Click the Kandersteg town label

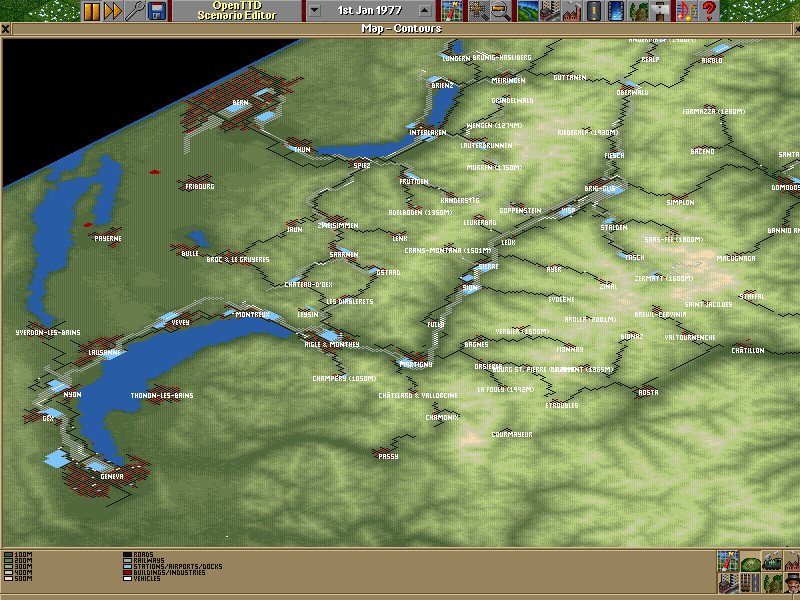(x=460, y=201)
